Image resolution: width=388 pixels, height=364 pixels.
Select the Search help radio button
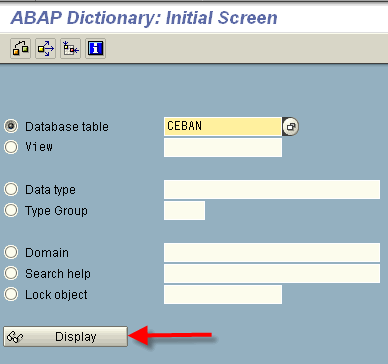click(11, 273)
